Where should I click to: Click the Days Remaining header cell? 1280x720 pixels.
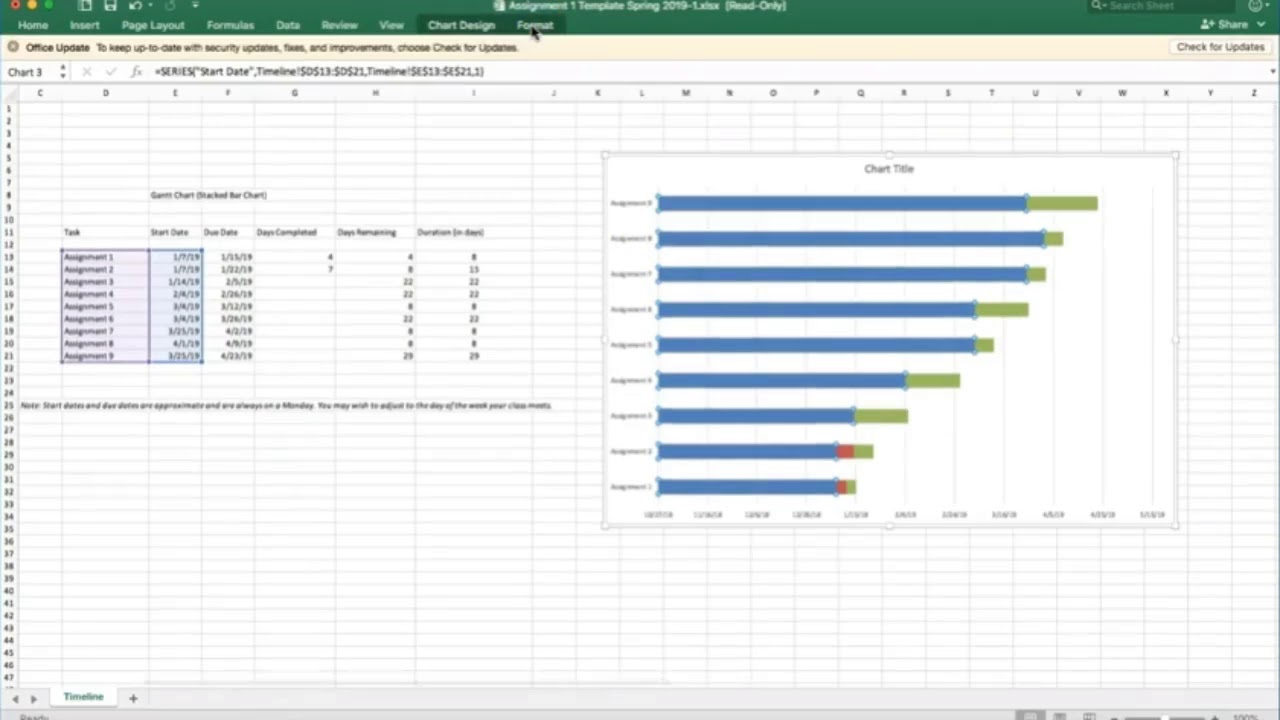pyautogui.click(x=375, y=232)
